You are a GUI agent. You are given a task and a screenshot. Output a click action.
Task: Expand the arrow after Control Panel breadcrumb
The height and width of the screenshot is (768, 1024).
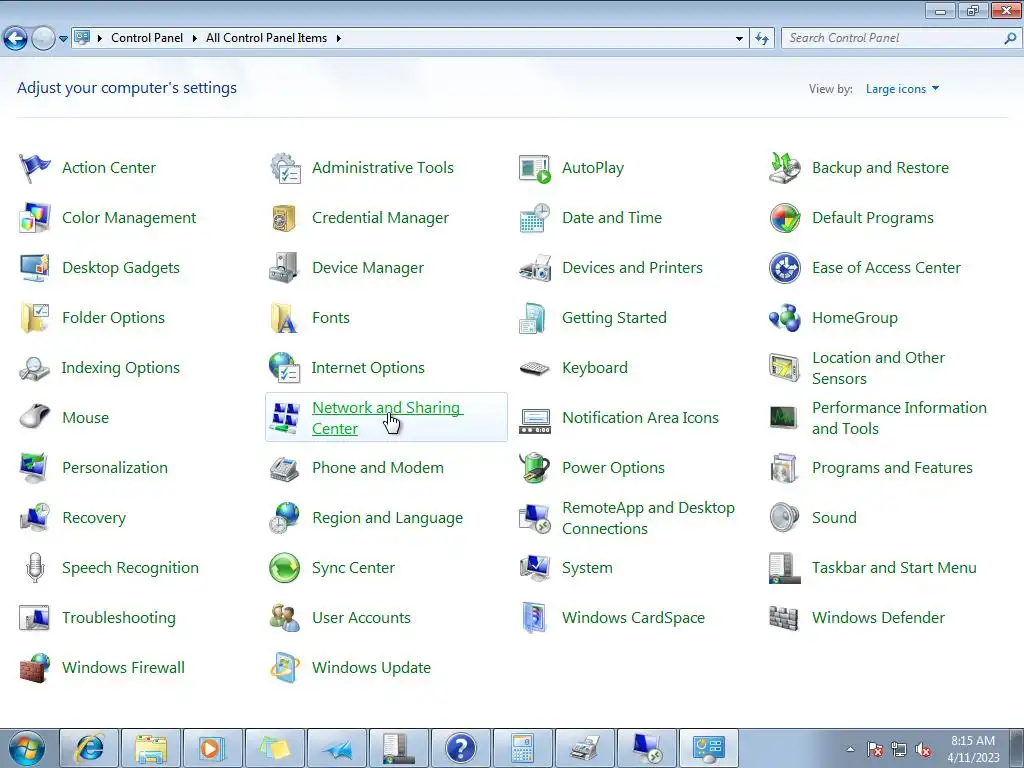coord(194,39)
